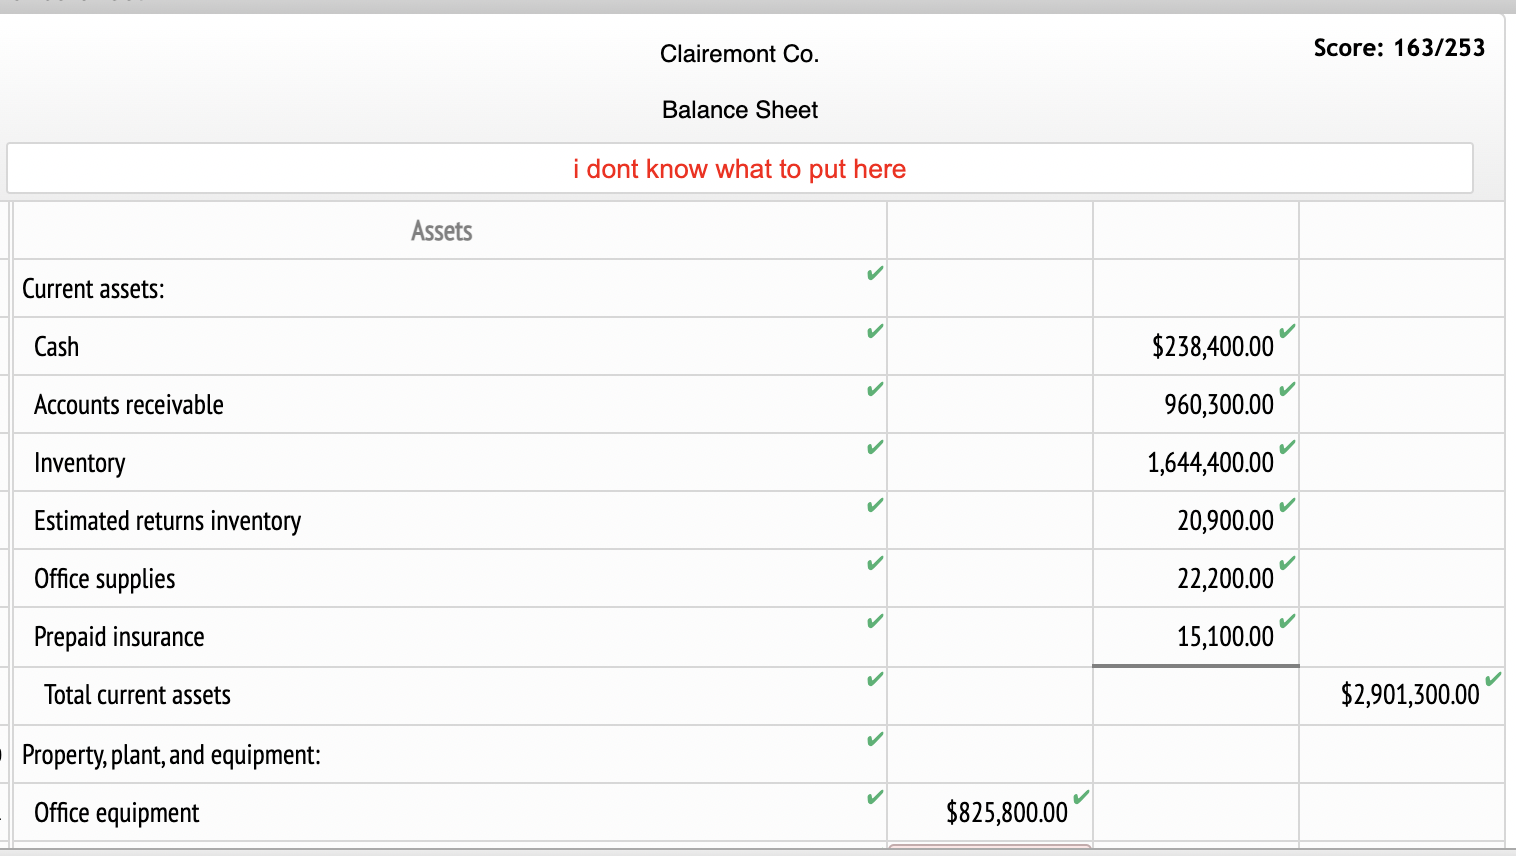Click the checkmark at the end of the Estimated returns inventory label
1516x856 pixels.
click(875, 505)
